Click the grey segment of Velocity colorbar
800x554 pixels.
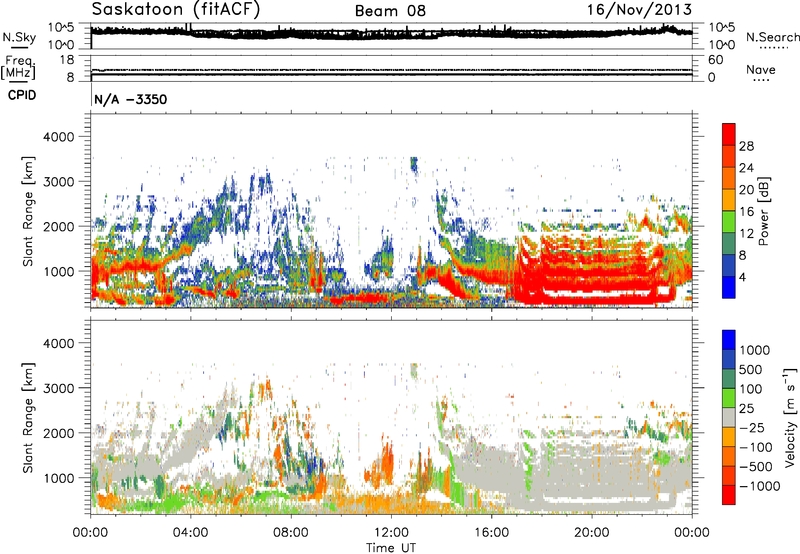[x=729, y=418]
